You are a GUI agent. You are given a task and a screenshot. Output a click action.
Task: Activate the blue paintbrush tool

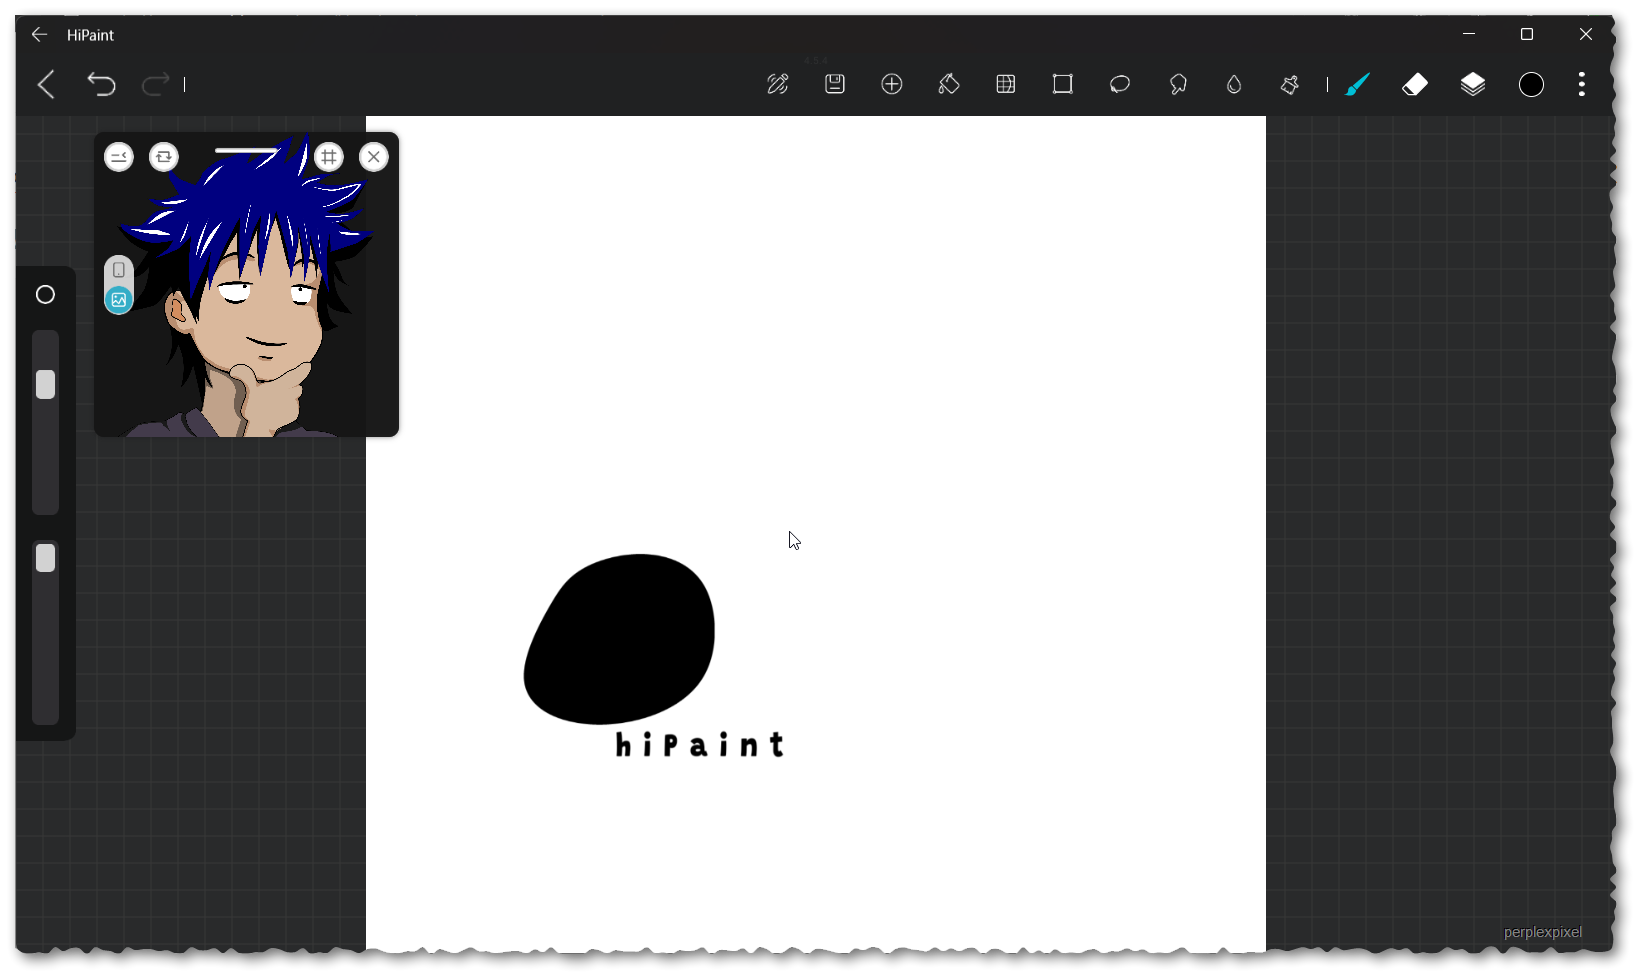tap(1357, 85)
